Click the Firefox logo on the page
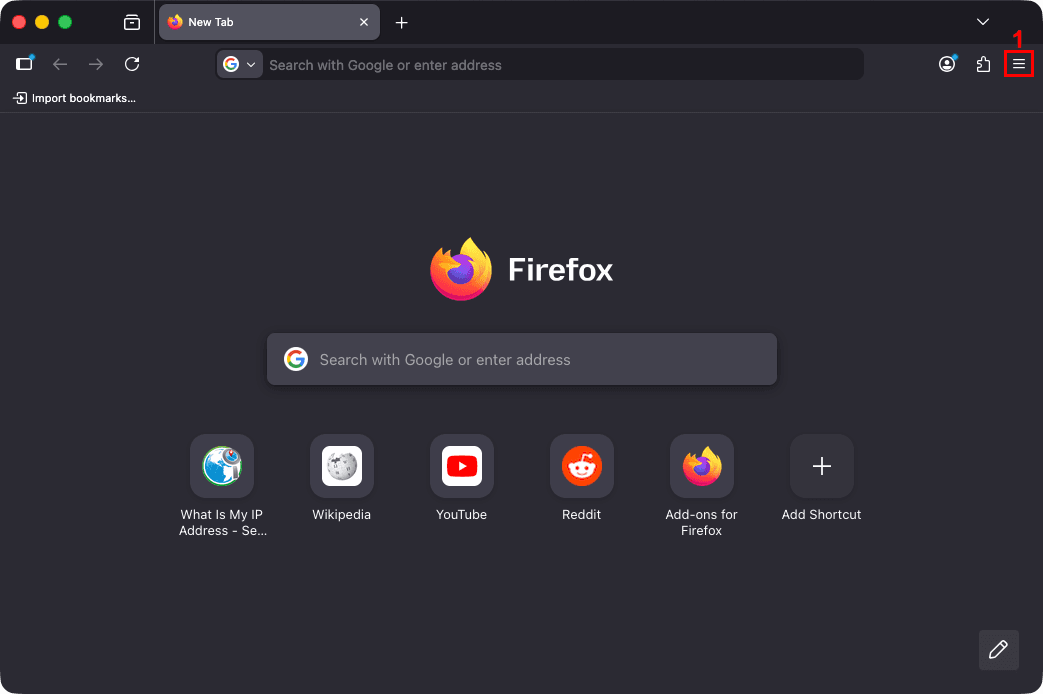The height and width of the screenshot is (694, 1043). (x=461, y=269)
